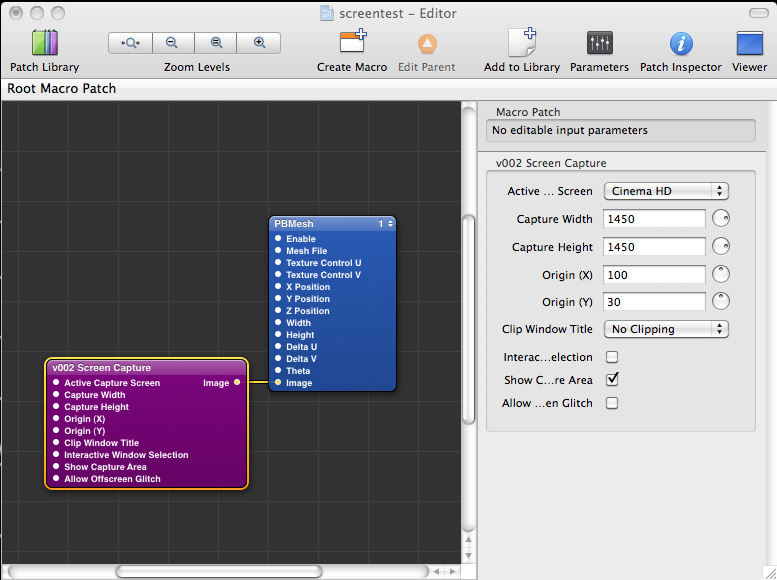Click the scroll up arrow of canvas
Image resolution: width=777 pixels, height=580 pixels.
tap(468, 539)
